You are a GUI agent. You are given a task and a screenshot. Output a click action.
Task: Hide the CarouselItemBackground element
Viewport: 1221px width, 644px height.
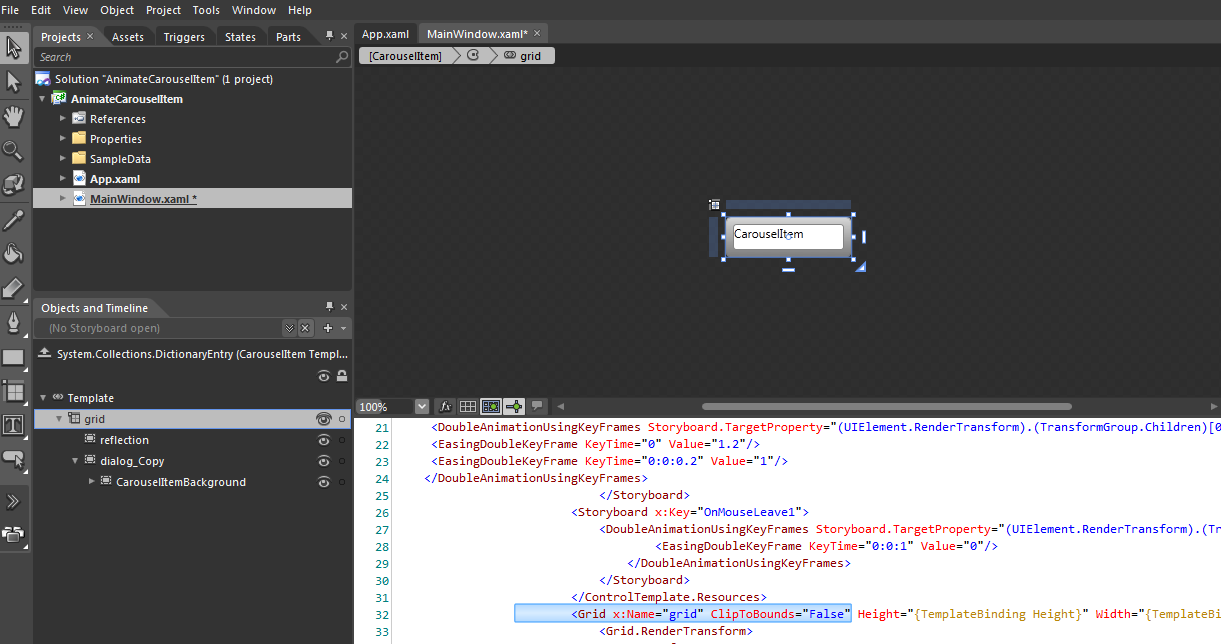coord(323,482)
